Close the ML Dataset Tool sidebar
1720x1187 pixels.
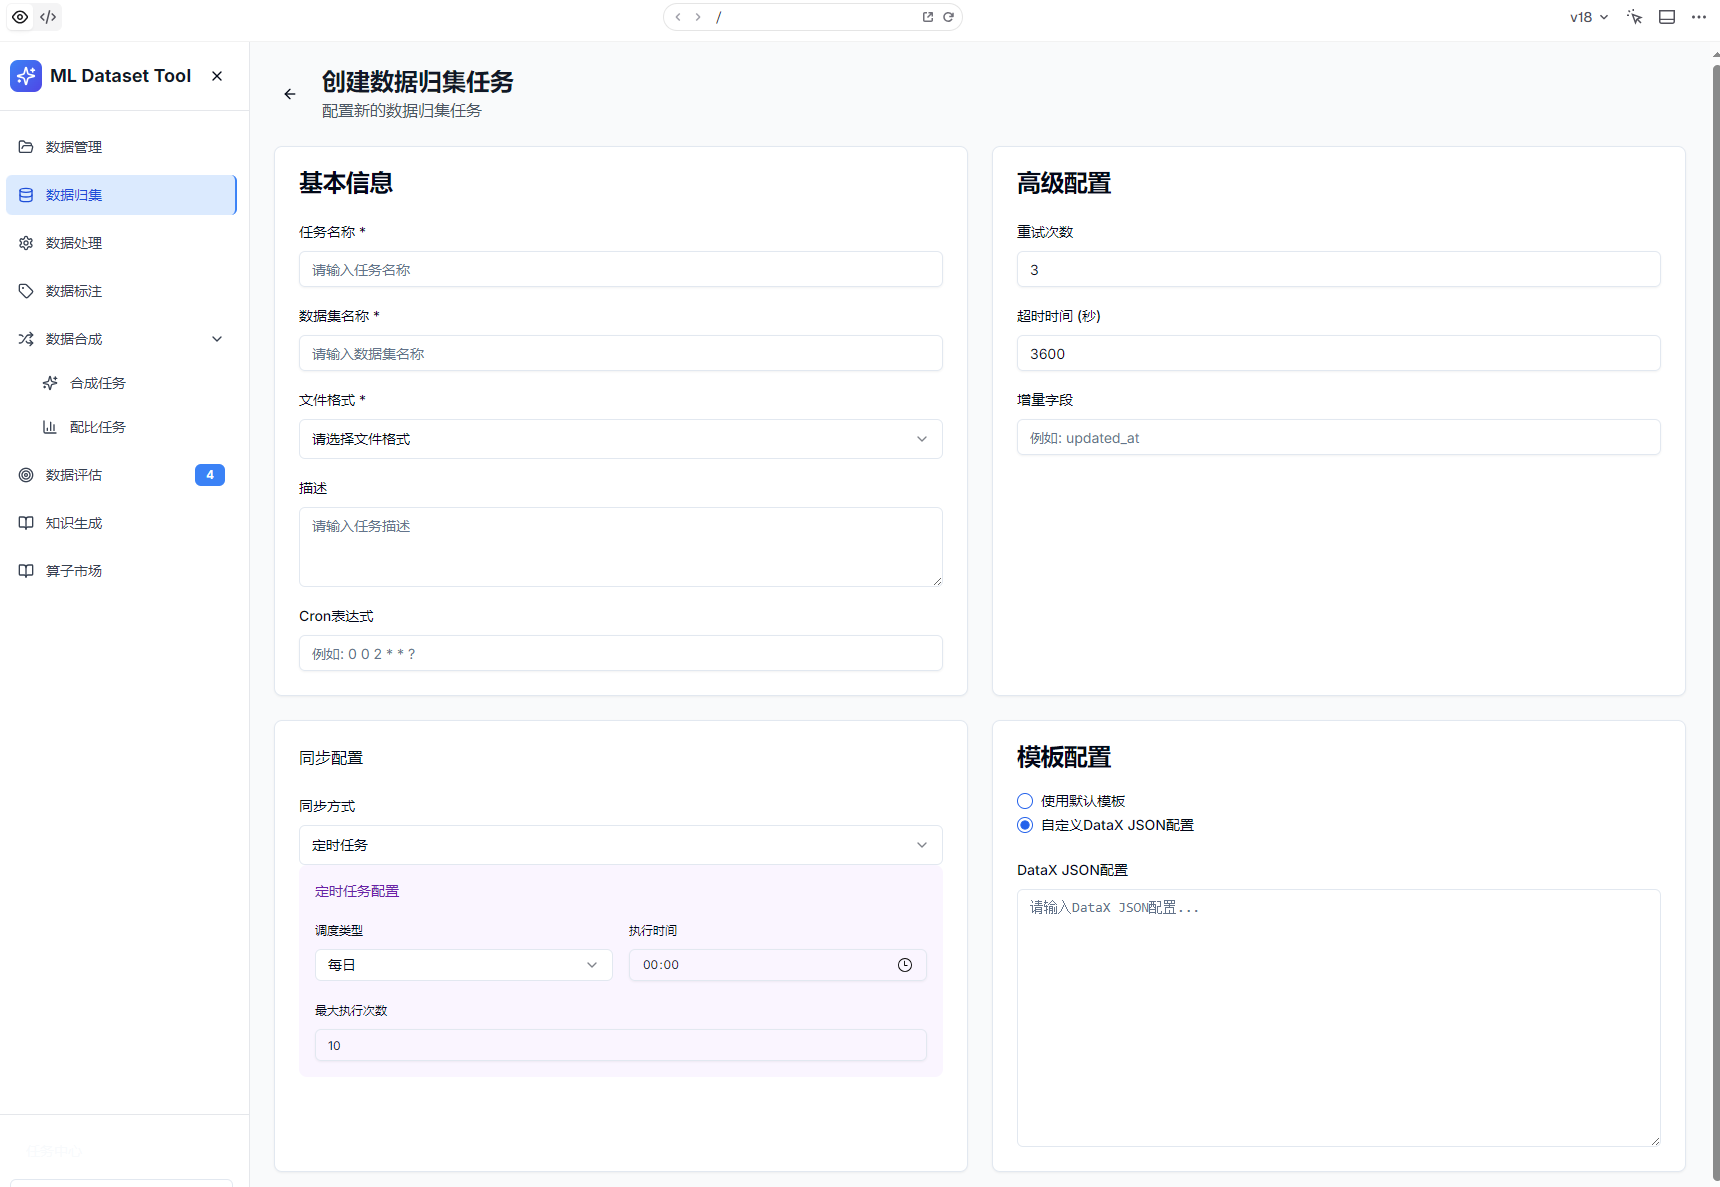tap(217, 76)
